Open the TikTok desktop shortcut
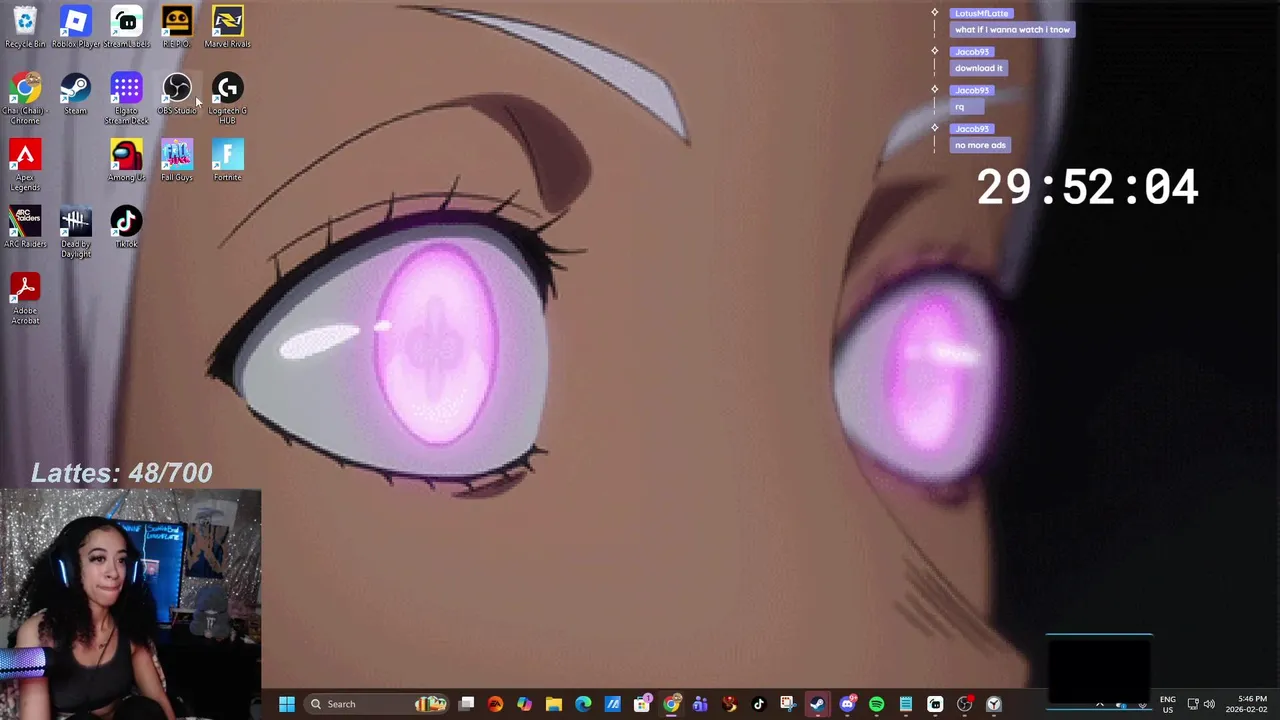 [126, 227]
